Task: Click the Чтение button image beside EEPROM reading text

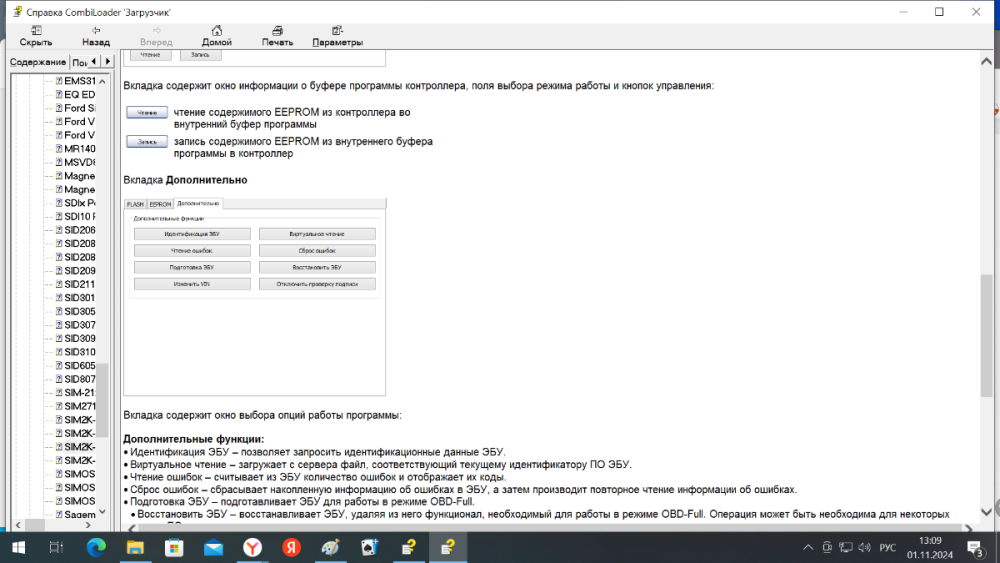Action: (147, 112)
